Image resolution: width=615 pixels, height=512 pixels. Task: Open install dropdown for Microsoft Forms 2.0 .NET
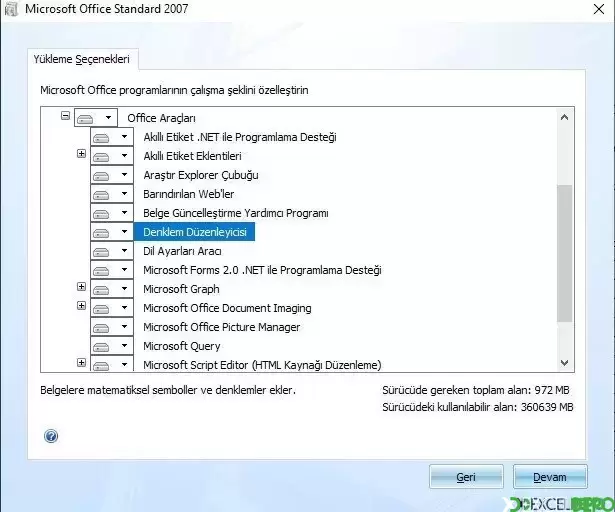click(112, 270)
